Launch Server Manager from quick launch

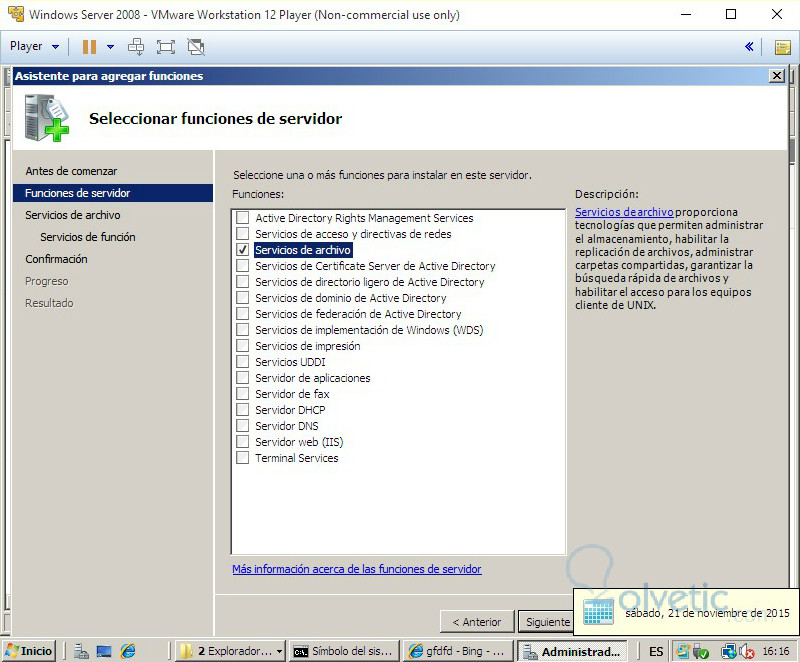click(x=81, y=651)
